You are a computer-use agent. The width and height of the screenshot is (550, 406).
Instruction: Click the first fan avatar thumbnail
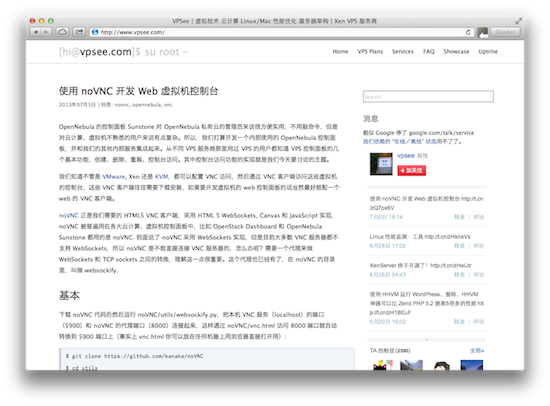382,365
